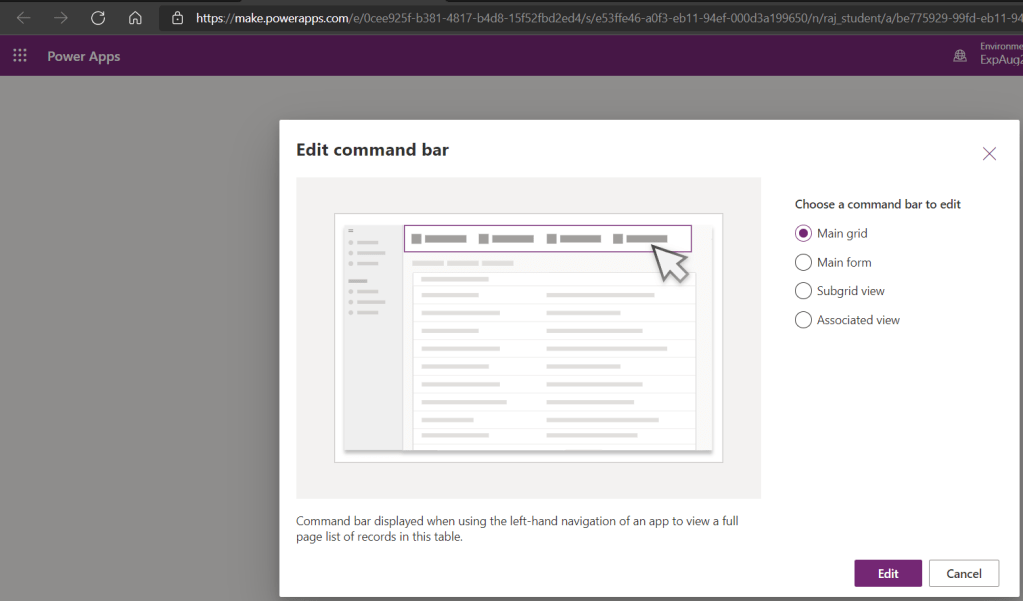Reload the page with the refresh icon
The image size is (1023, 601).
98,18
